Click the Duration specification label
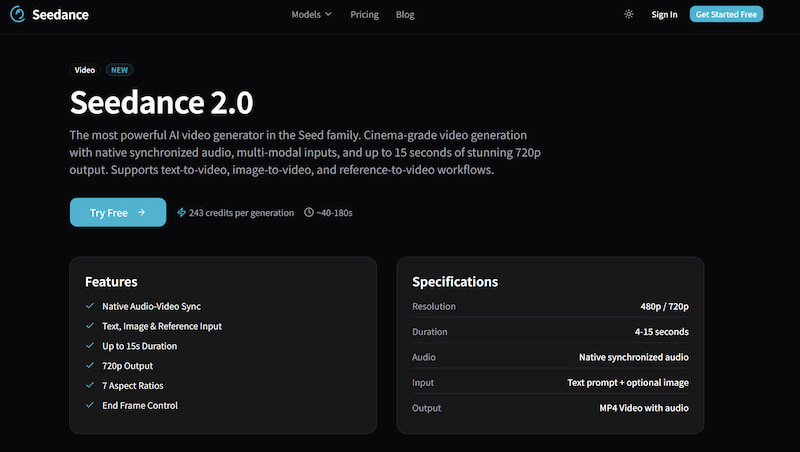The width and height of the screenshot is (800, 452). [x=430, y=332]
